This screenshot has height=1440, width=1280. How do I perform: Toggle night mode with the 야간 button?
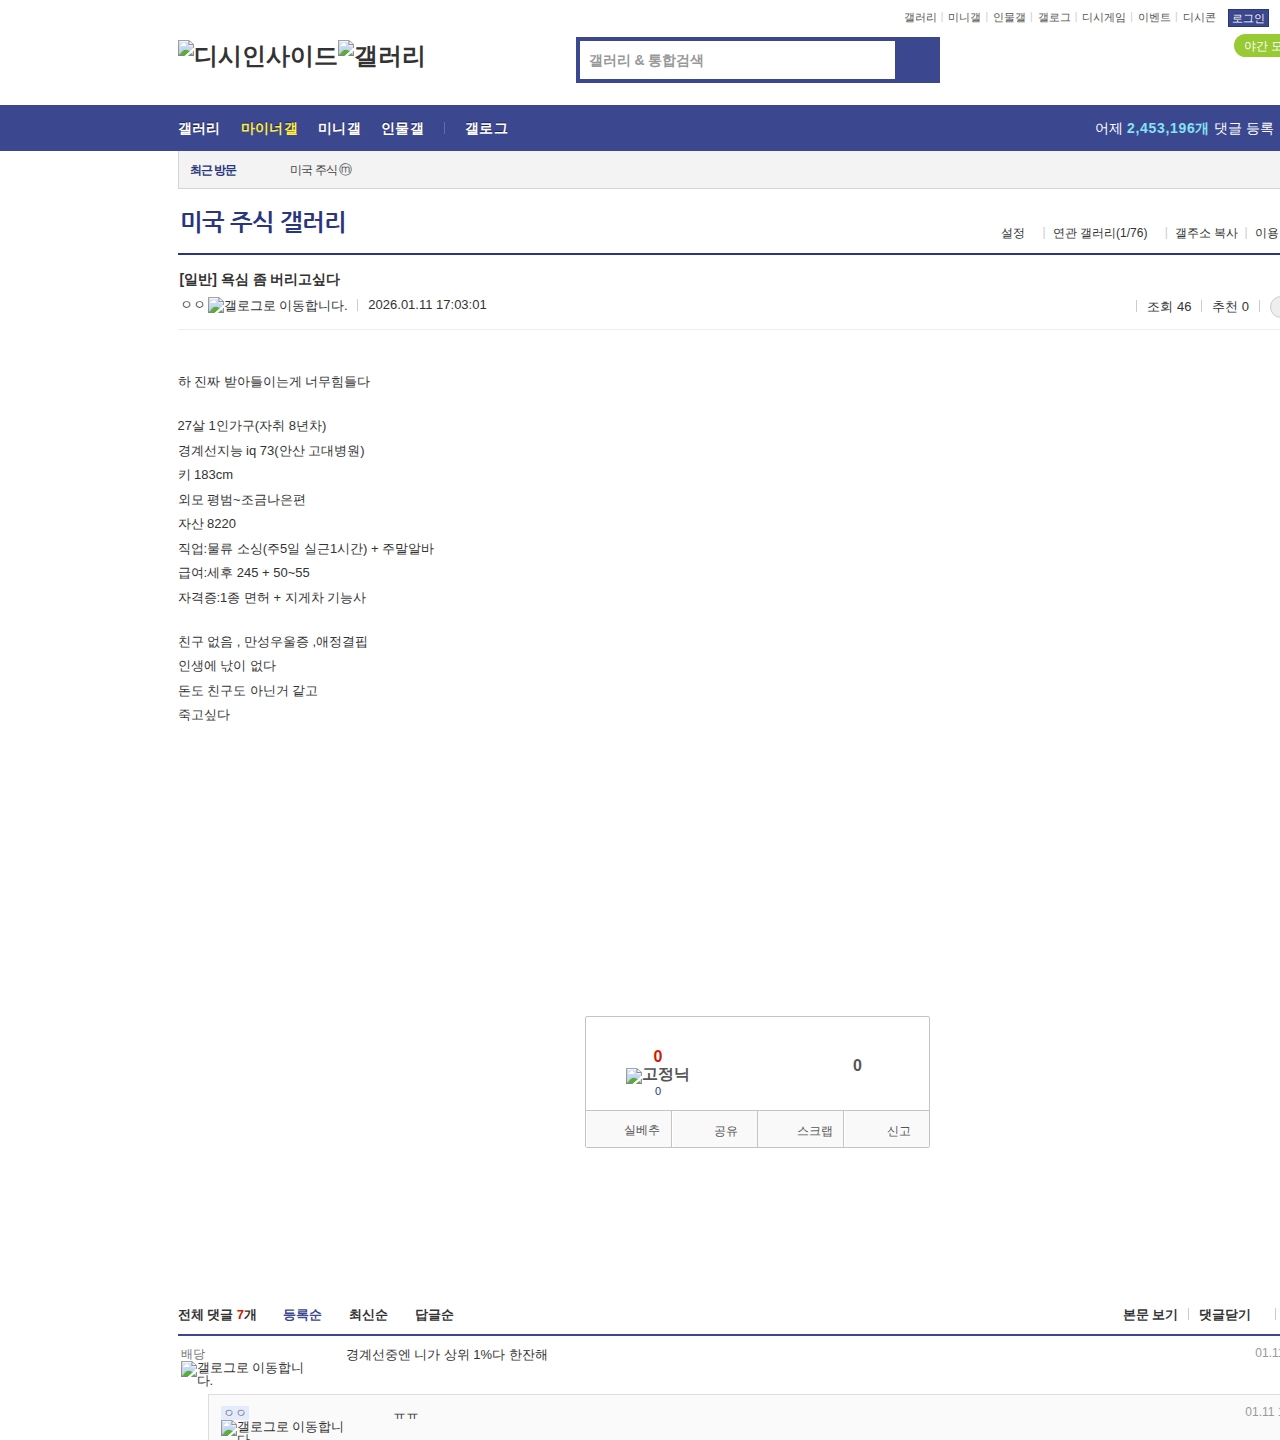(x=1259, y=46)
